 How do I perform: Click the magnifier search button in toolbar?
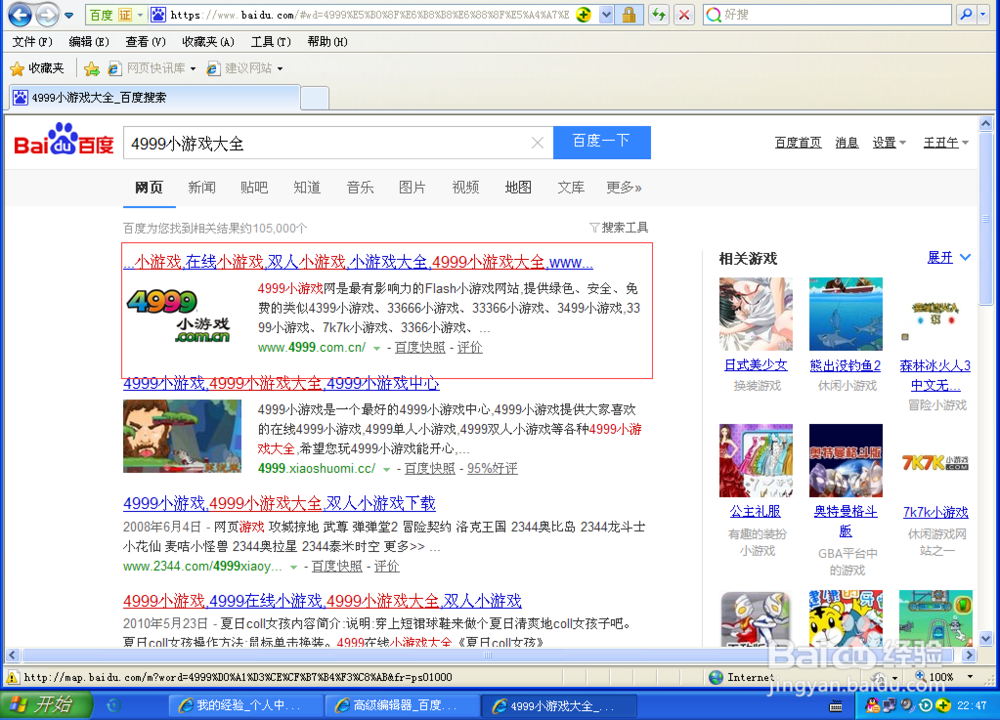(966, 14)
